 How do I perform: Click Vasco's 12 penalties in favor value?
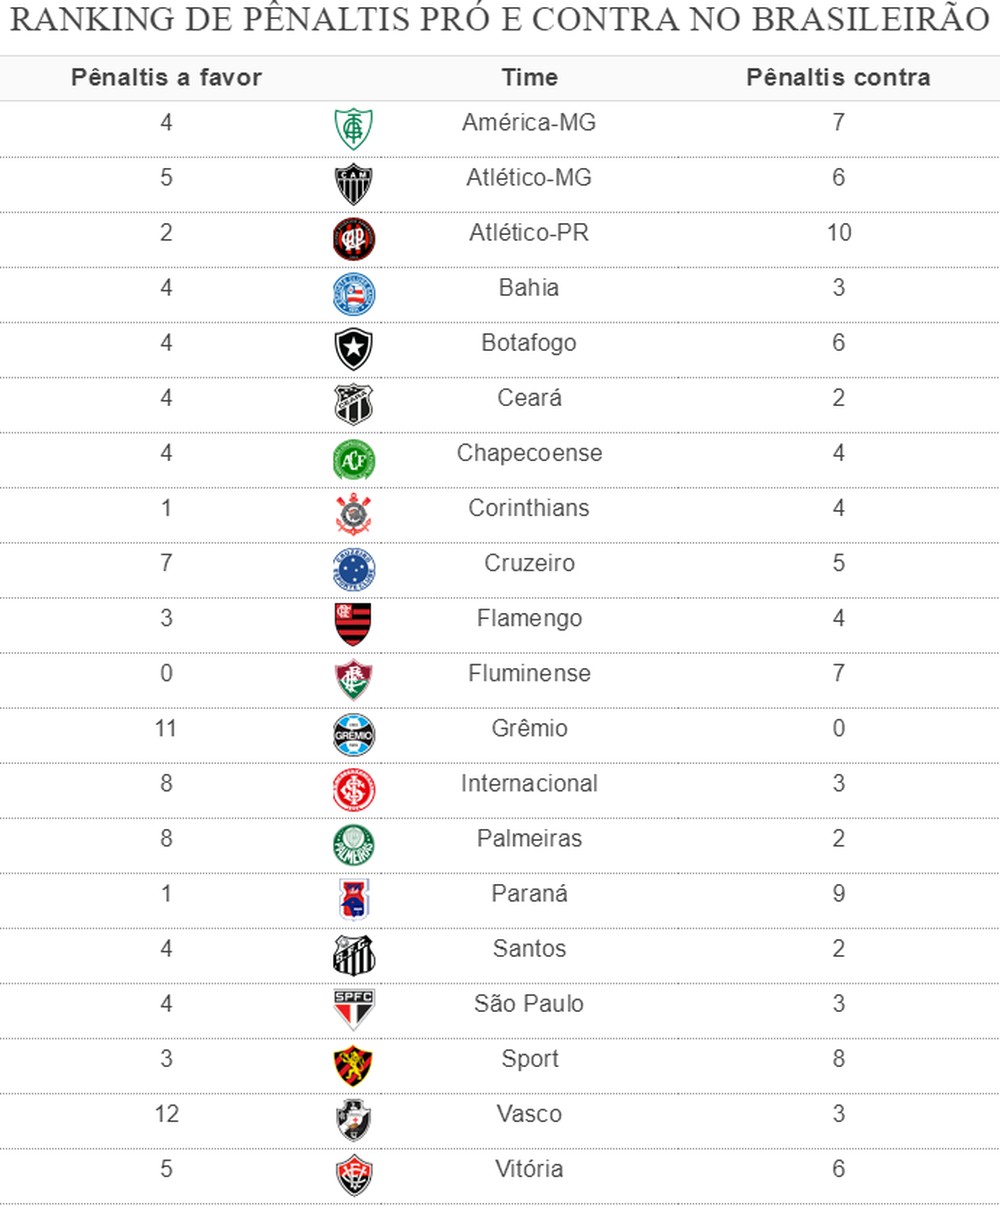pos(166,1113)
